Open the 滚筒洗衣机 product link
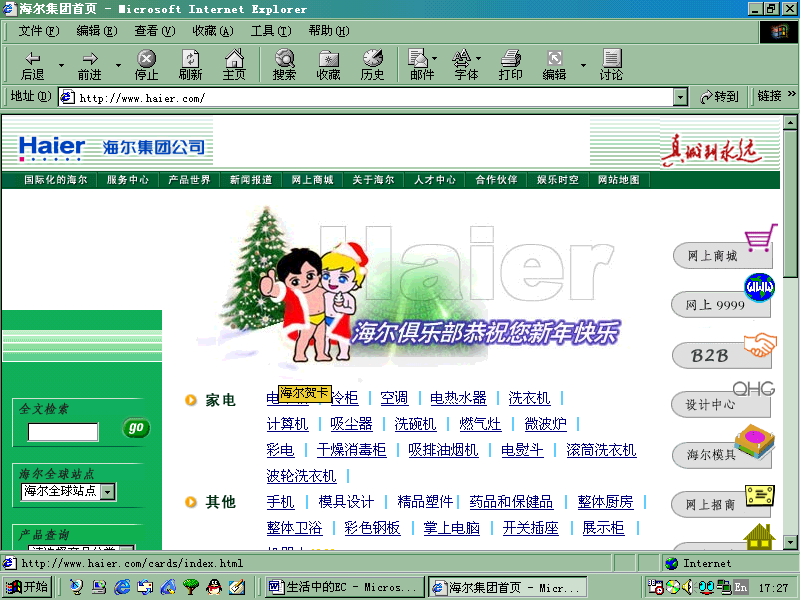800x600 pixels. pos(601,450)
